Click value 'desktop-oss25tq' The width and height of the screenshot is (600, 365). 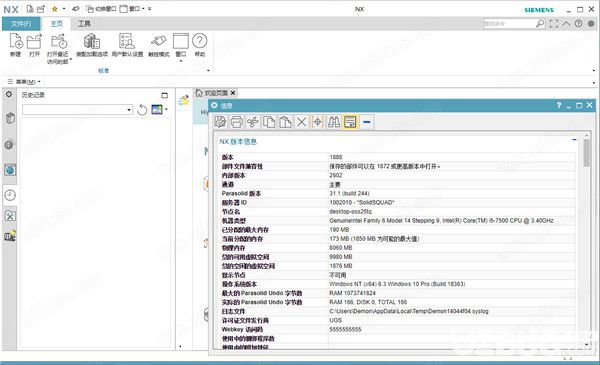[x=351, y=212]
